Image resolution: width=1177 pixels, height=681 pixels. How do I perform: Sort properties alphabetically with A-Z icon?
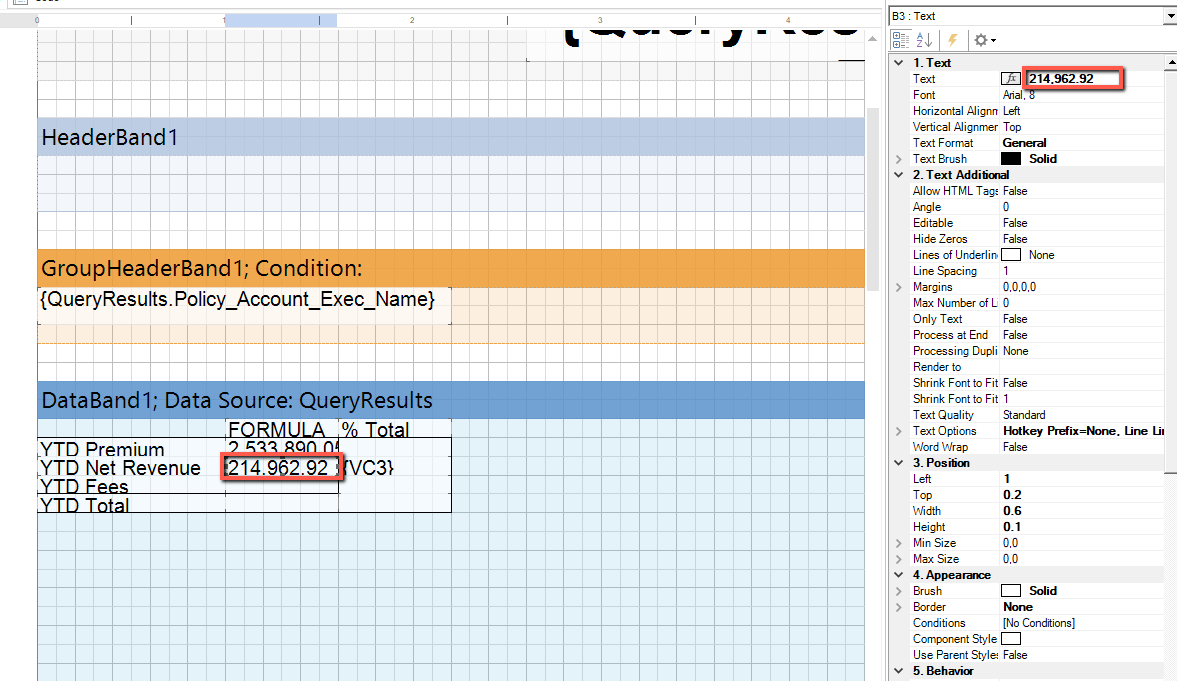click(925, 40)
